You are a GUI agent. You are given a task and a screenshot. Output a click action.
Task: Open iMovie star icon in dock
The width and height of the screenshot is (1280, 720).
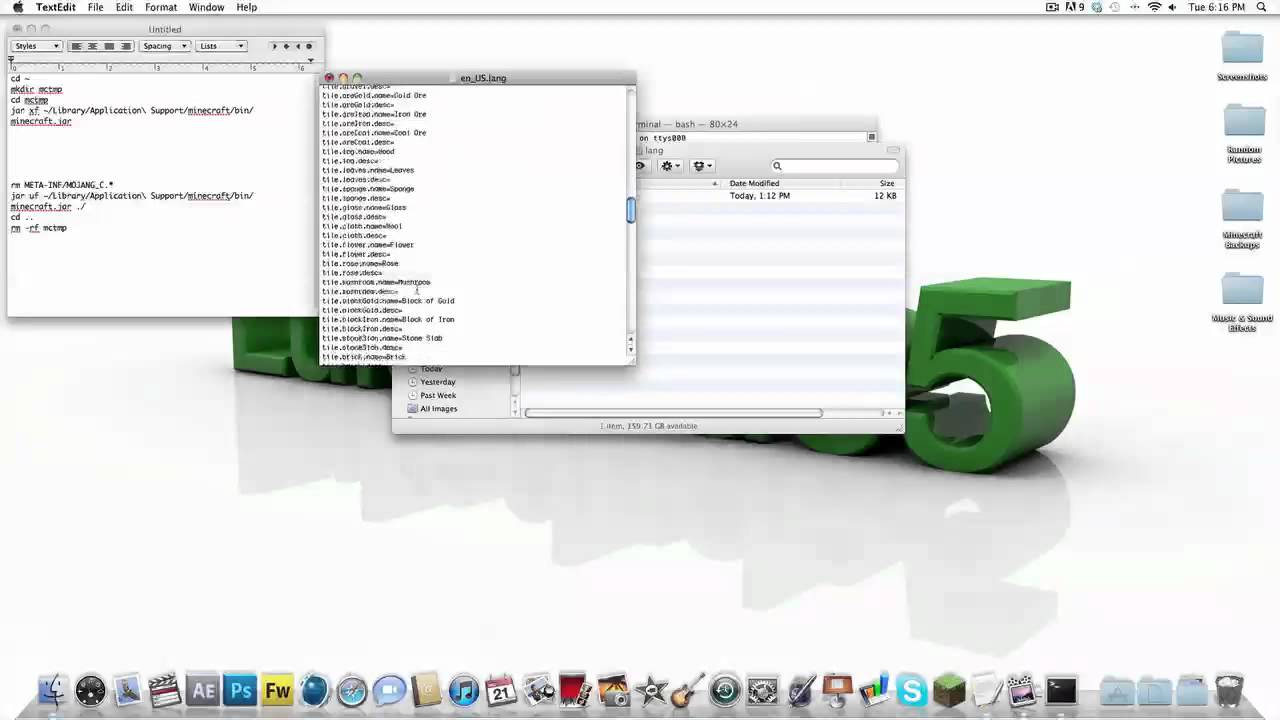pos(651,691)
